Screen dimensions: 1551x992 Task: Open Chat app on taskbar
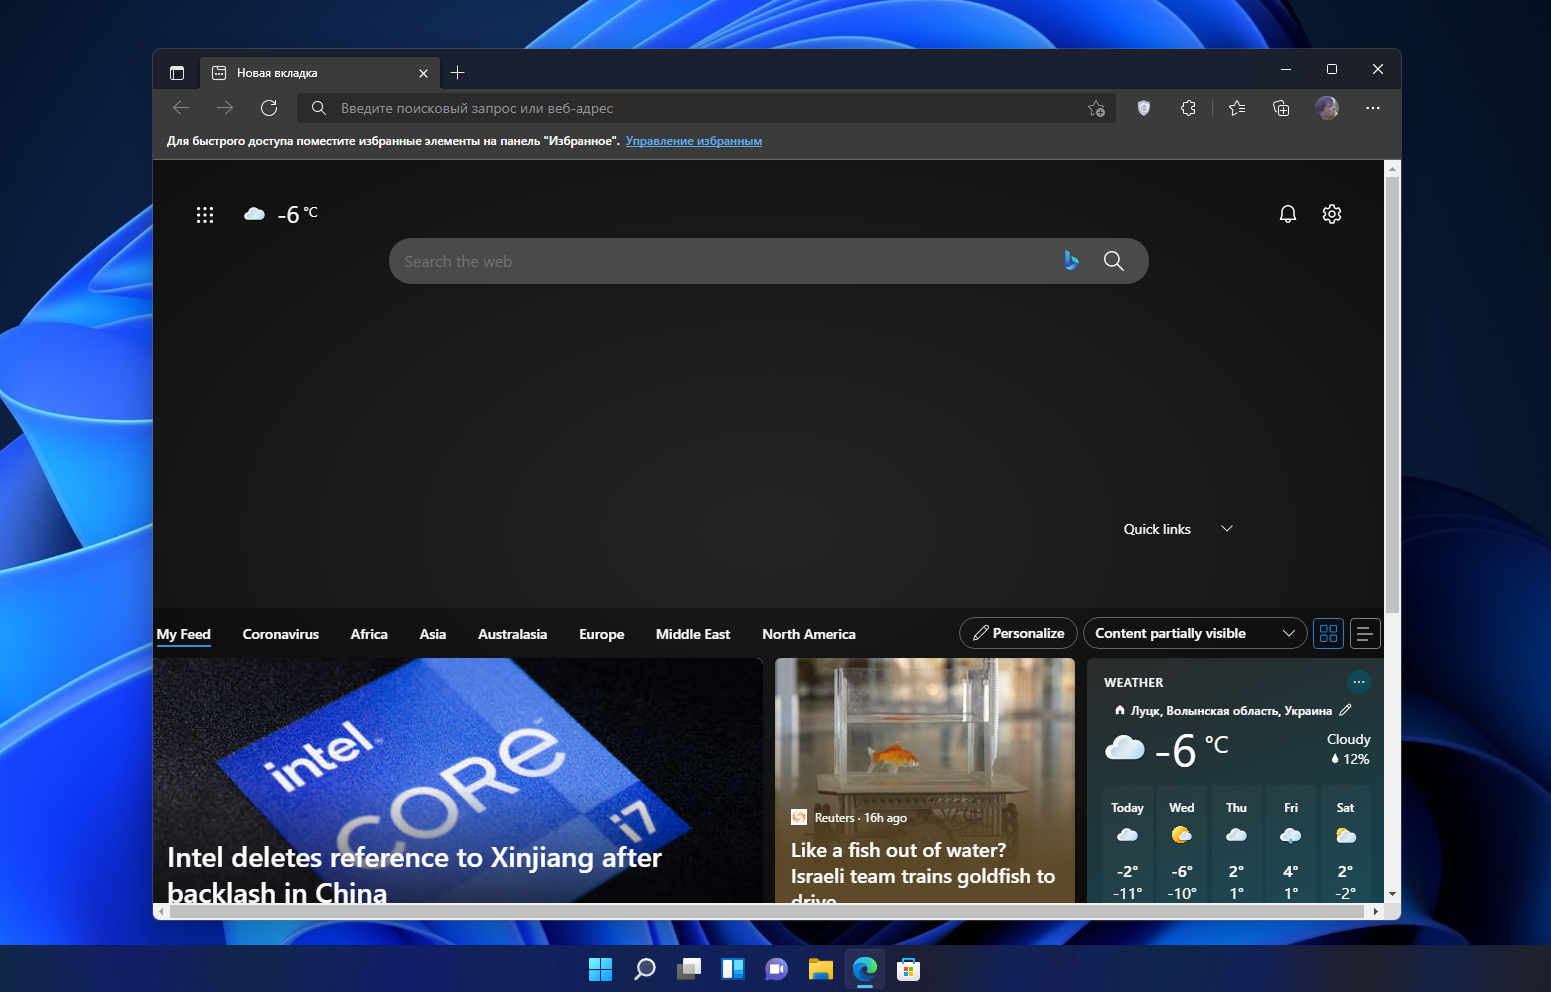[x=777, y=969]
